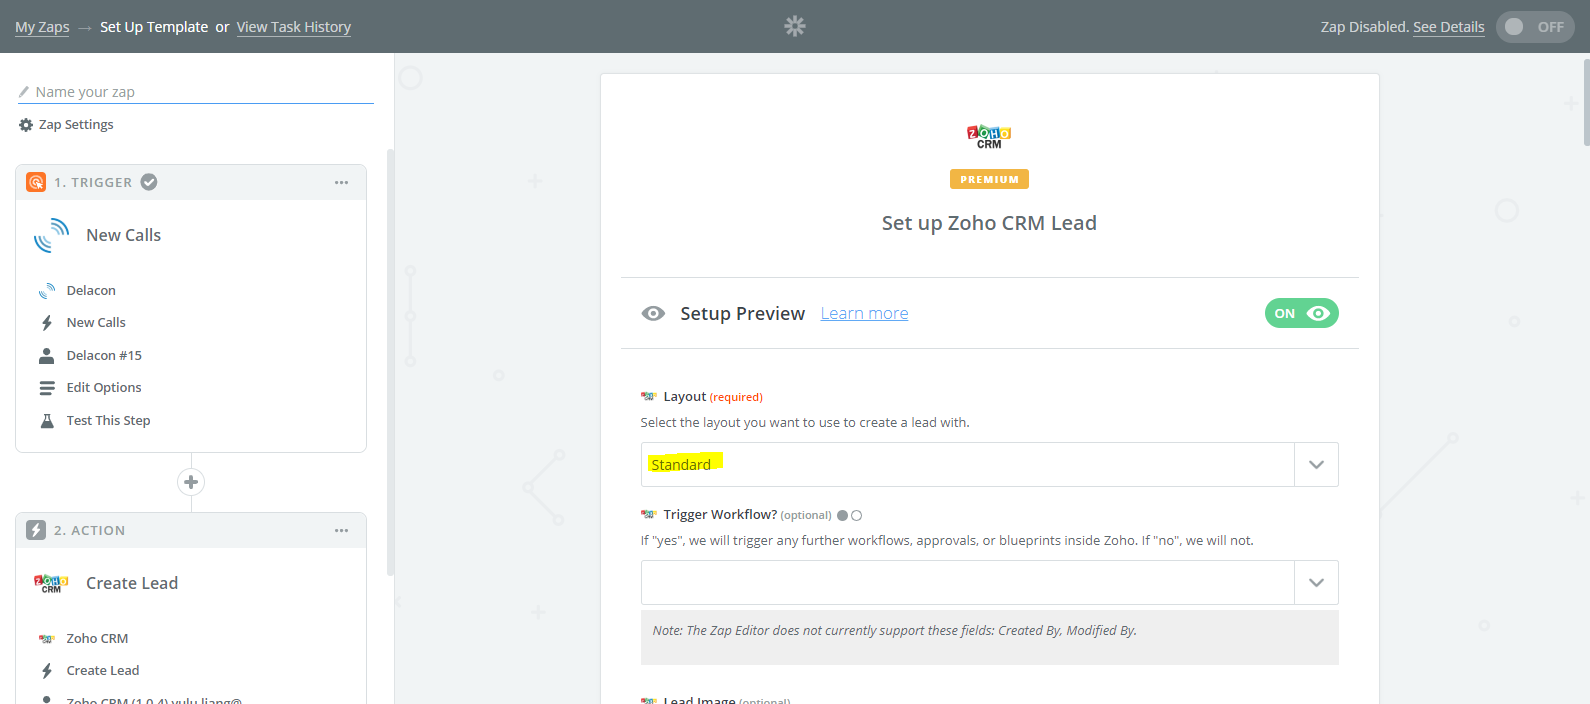This screenshot has height=704, width=1590.
Task: Click the trigger completed checkmark icon
Action: (149, 182)
